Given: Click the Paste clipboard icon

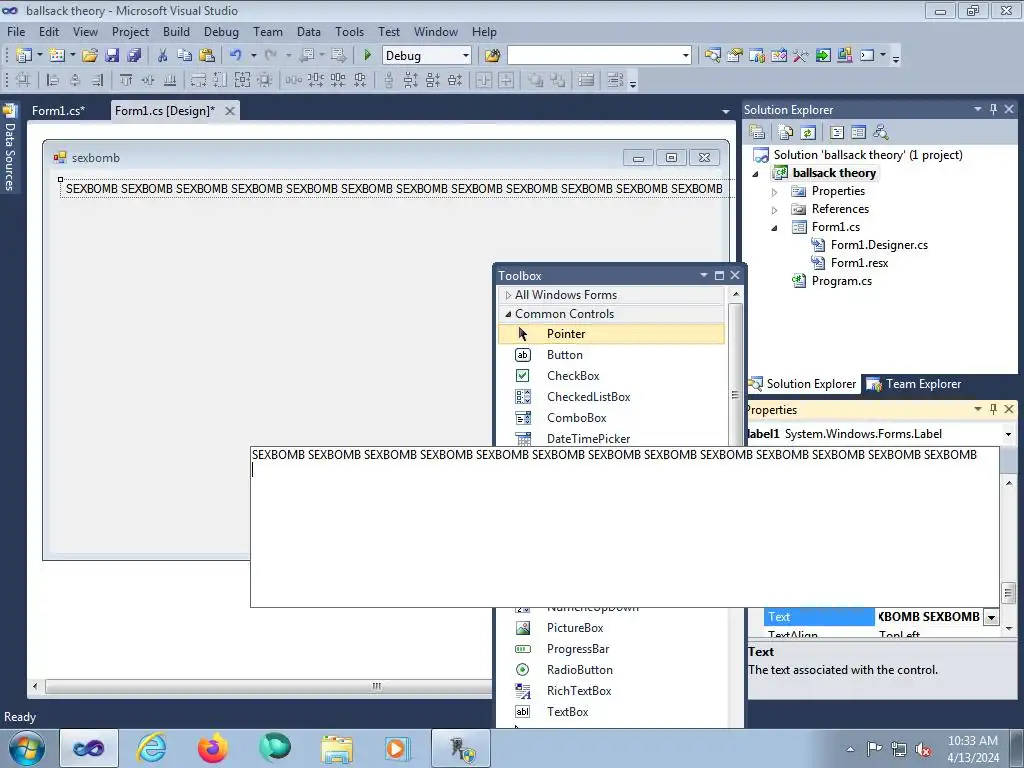Looking at the screenshot, I should tap(207, 56).
